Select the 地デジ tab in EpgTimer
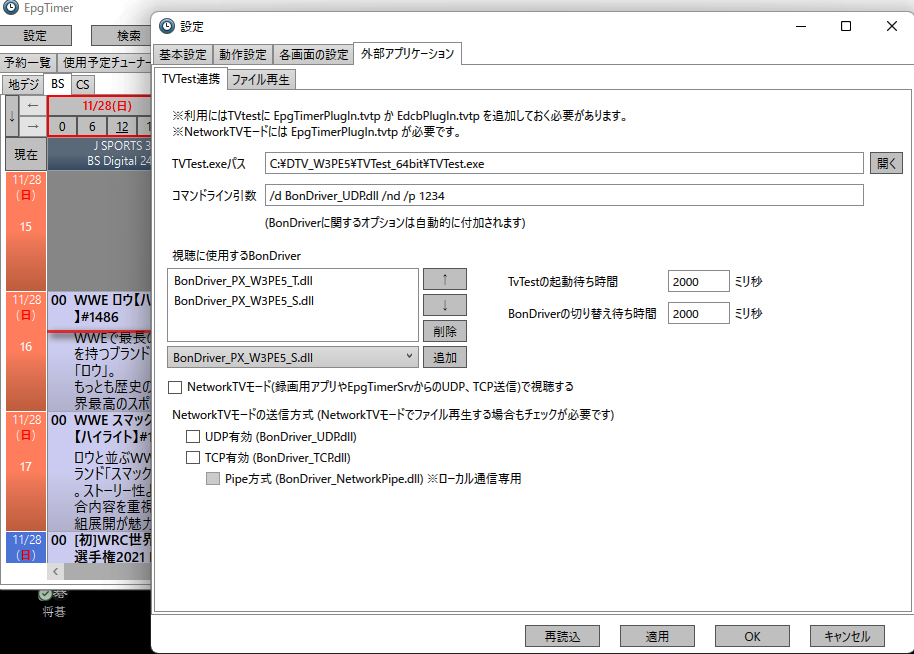914x654 pixels. click(23, 85)
